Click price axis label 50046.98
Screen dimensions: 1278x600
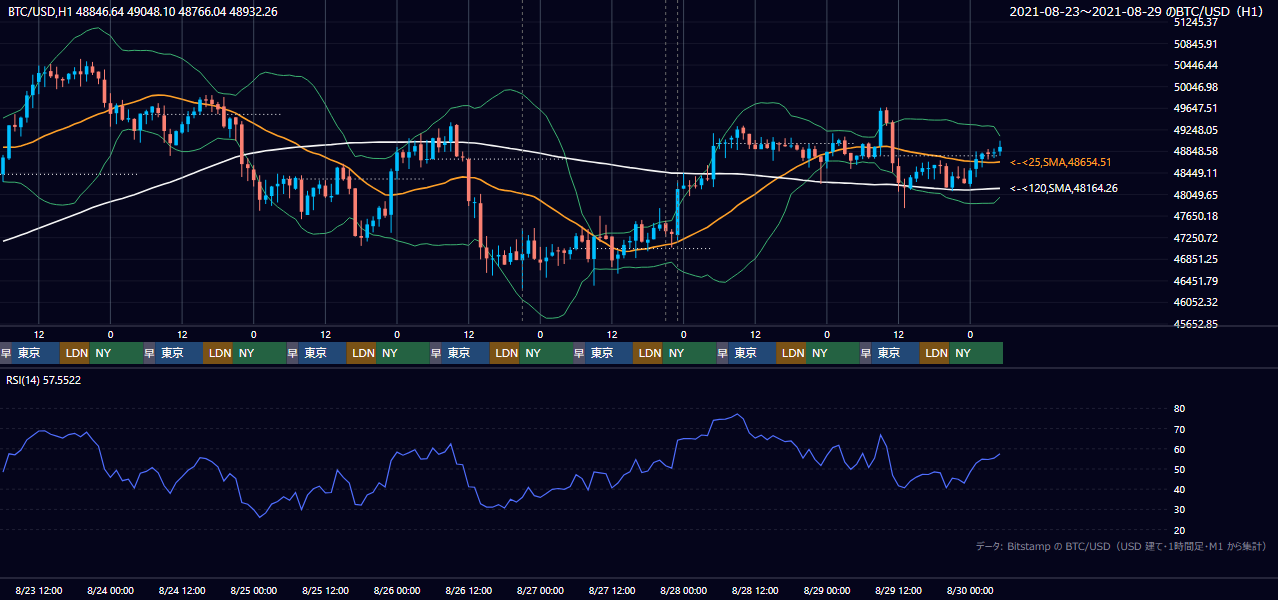coord(1195,87)
